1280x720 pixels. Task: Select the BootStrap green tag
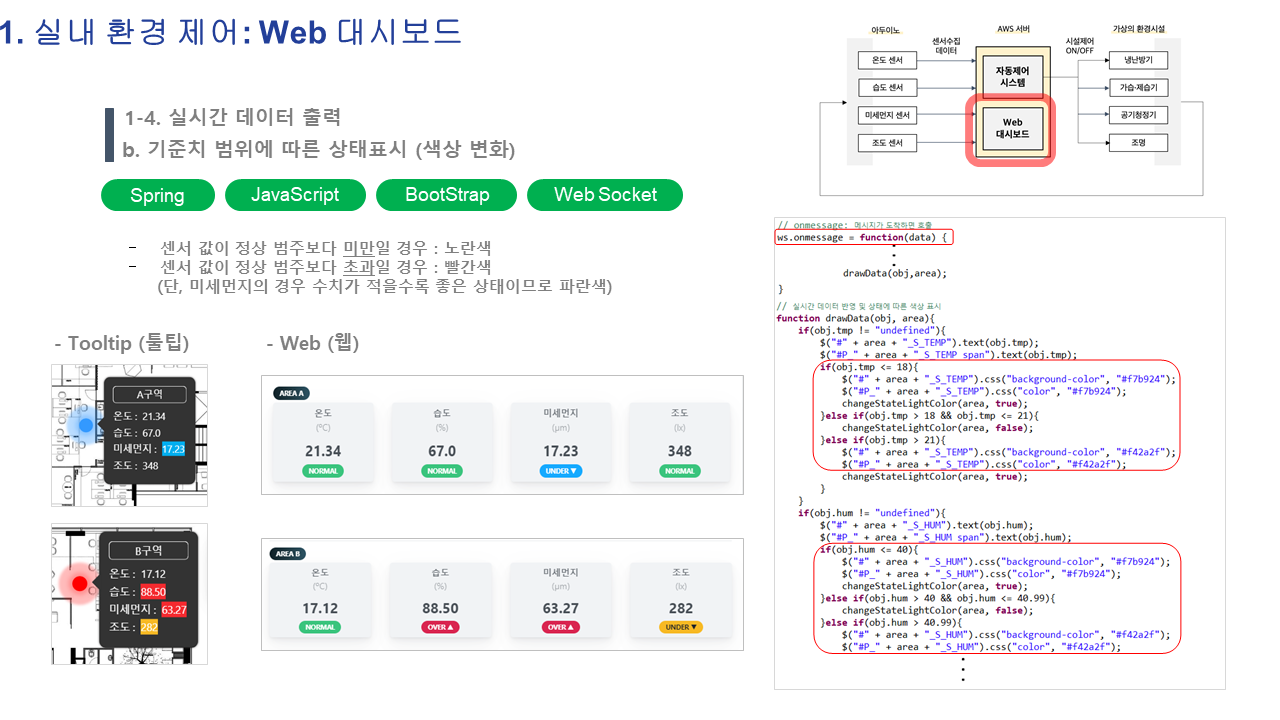click(447, 195)
